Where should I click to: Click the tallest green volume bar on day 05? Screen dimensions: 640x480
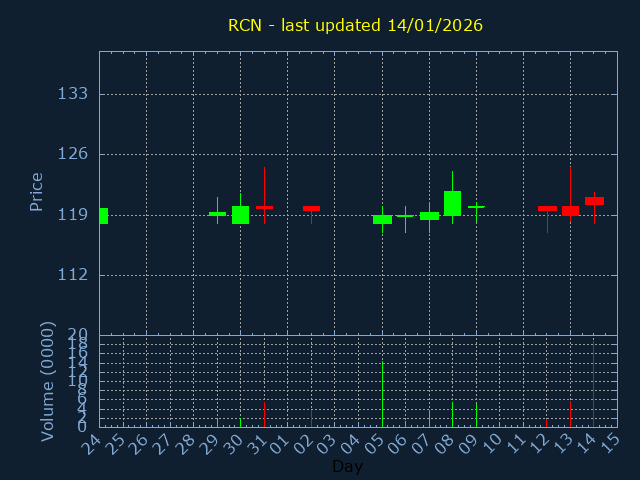382,394
